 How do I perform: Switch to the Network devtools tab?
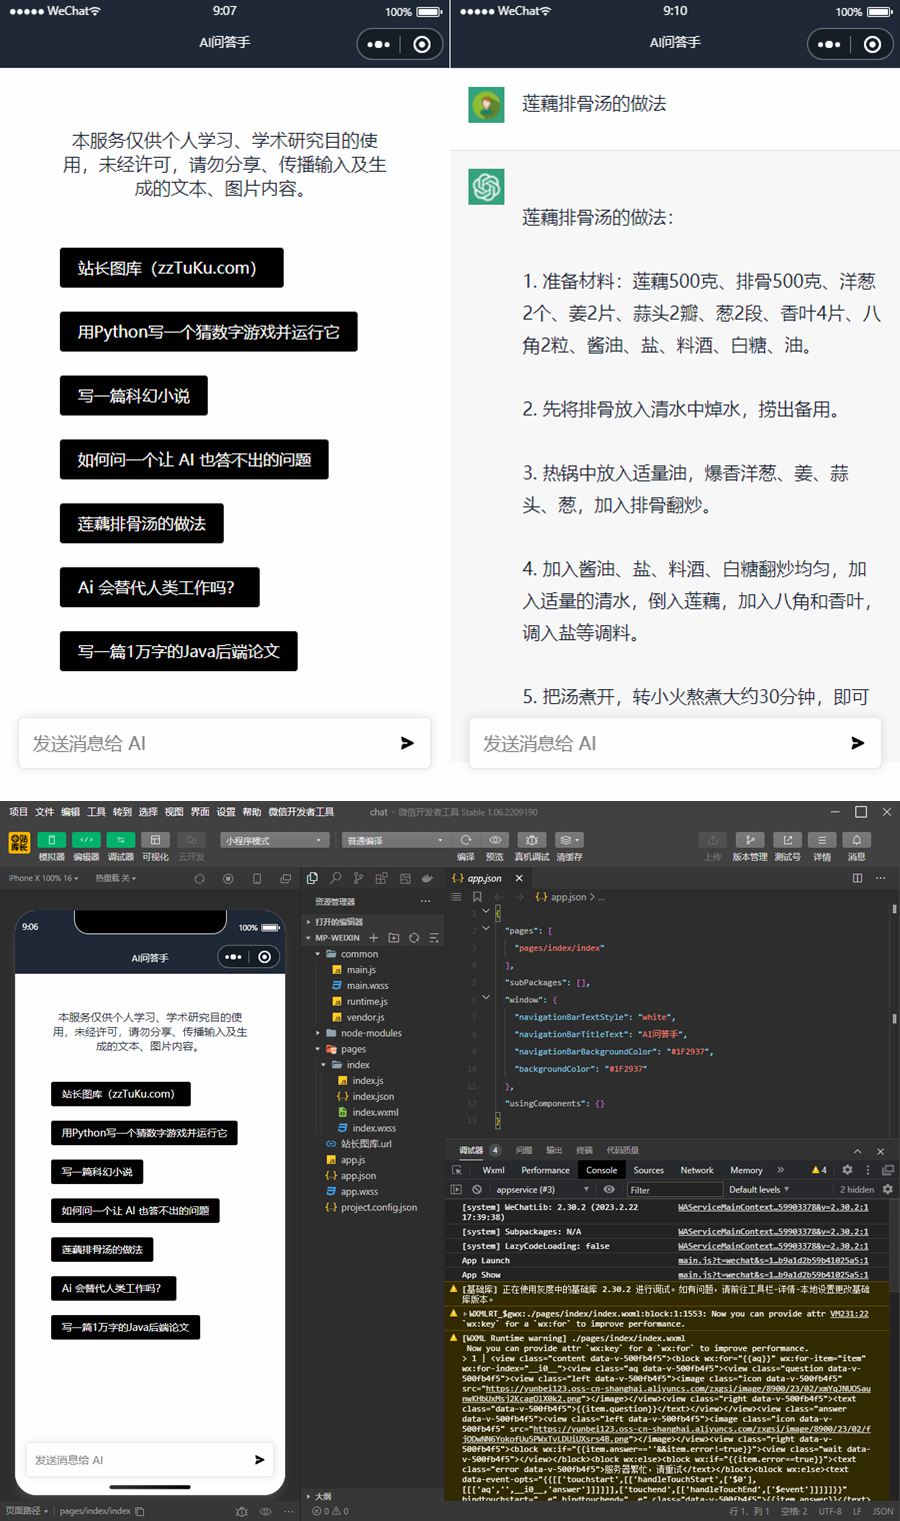697,1170
